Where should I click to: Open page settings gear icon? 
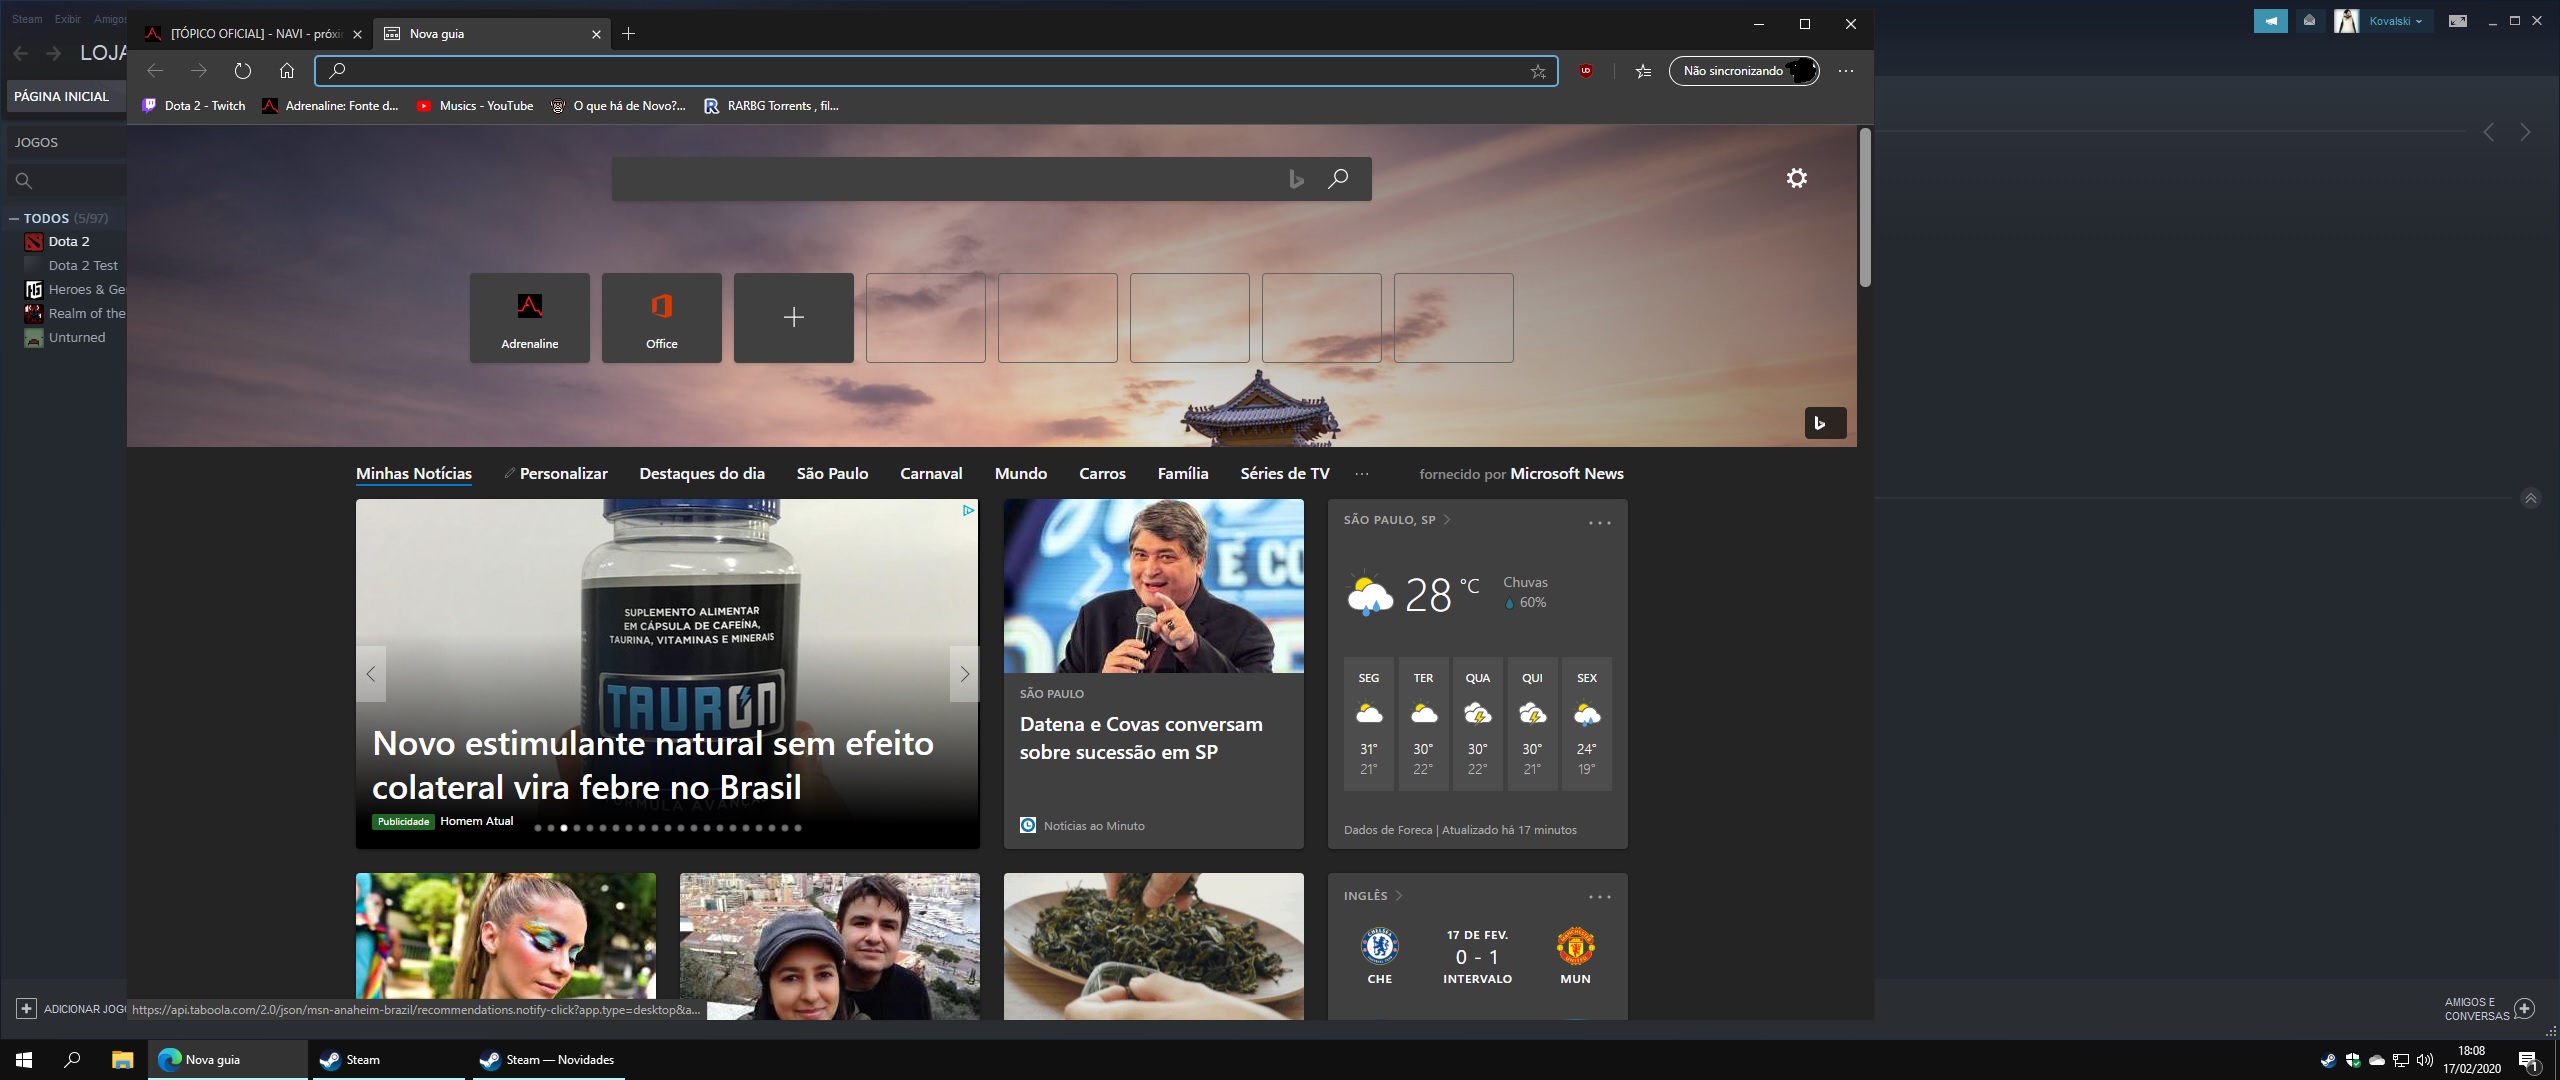point(1796,178)
